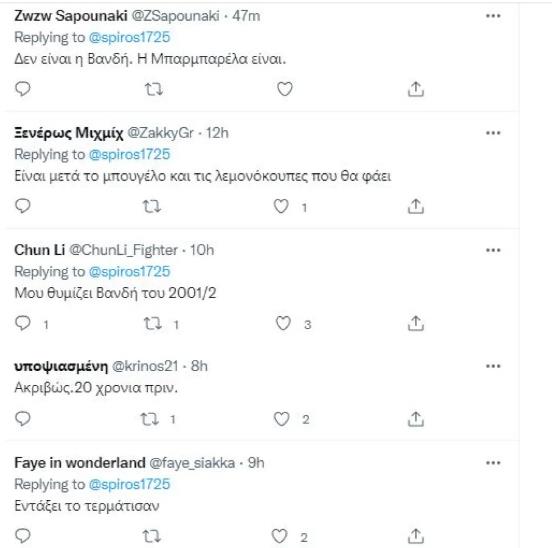Screen dimensions: 552x548
Task: Reply to Chun Li's tweet
Action: pyautogui.click(x=23, y=323)
